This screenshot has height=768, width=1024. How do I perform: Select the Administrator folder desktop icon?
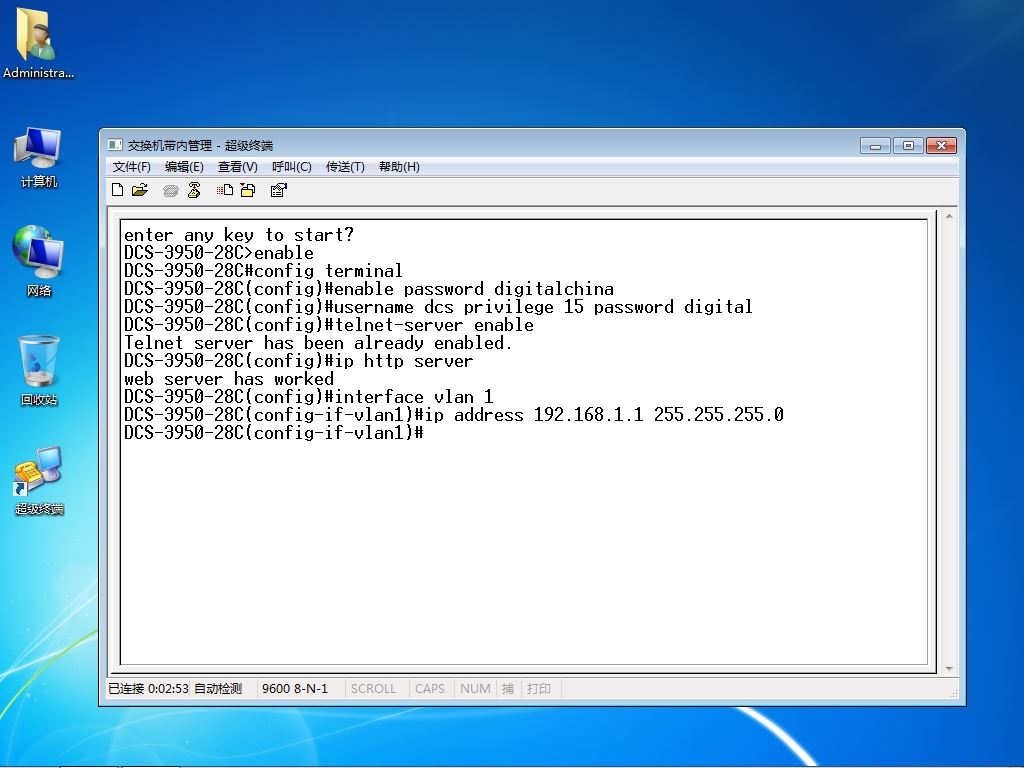[38, 43]
